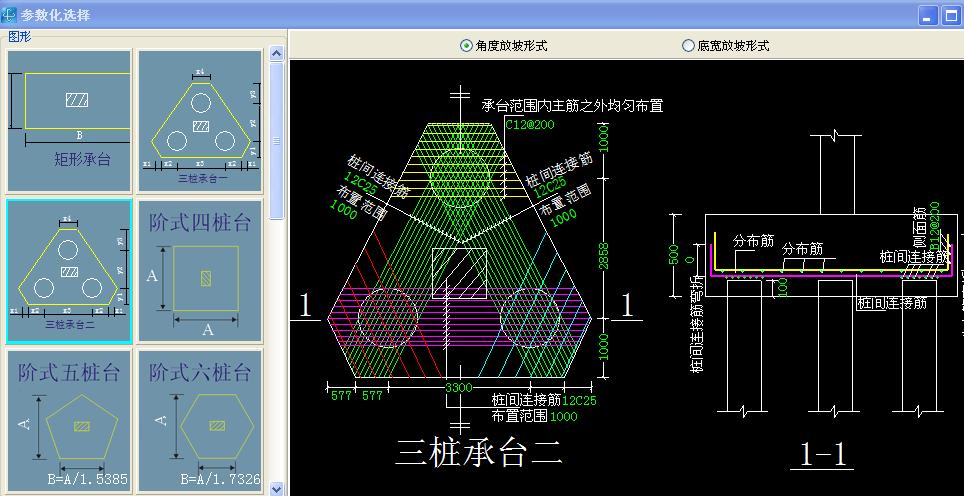This screenshot has width=964, height=496.
Task: Maximize the 参数化选择 window
Action: 950,15
